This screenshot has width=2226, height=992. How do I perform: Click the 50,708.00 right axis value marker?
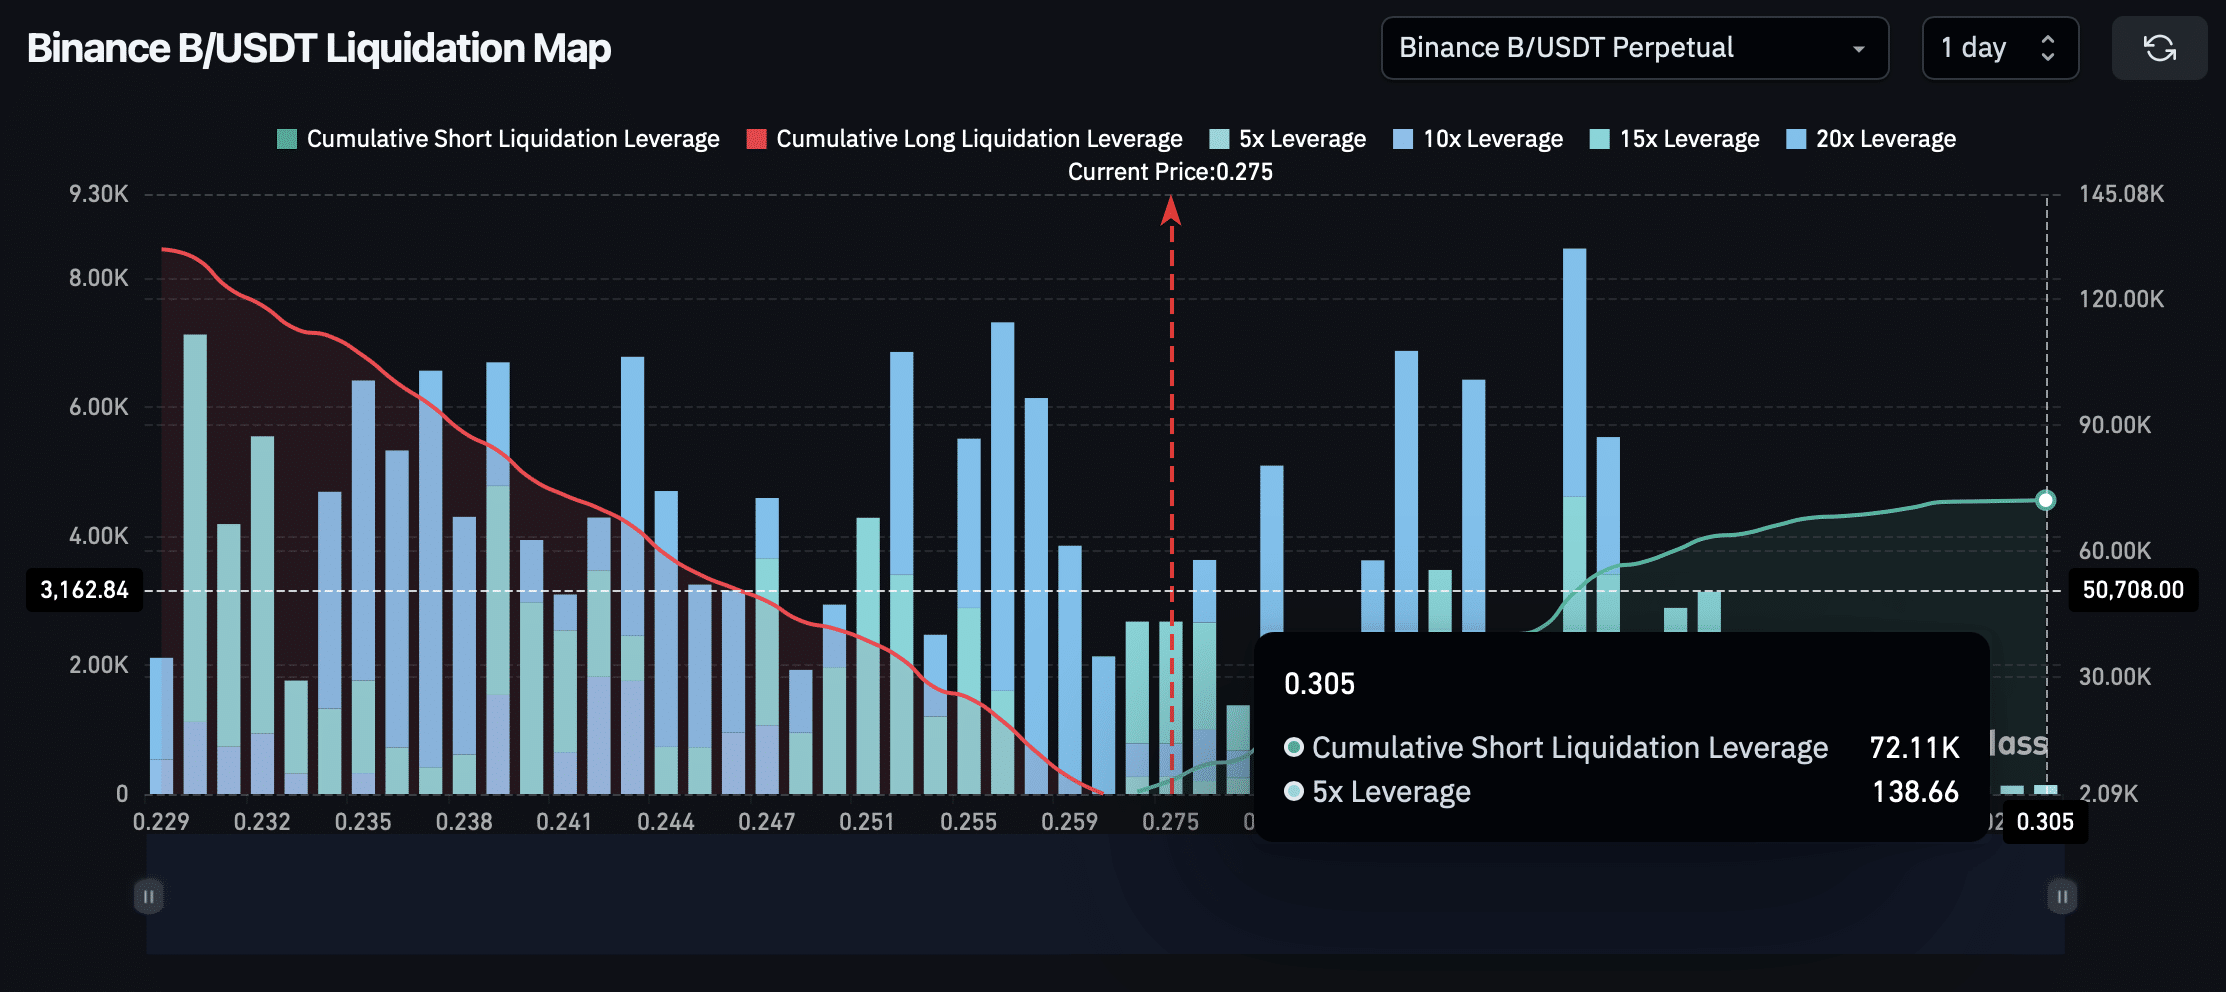pos(2133,590)
